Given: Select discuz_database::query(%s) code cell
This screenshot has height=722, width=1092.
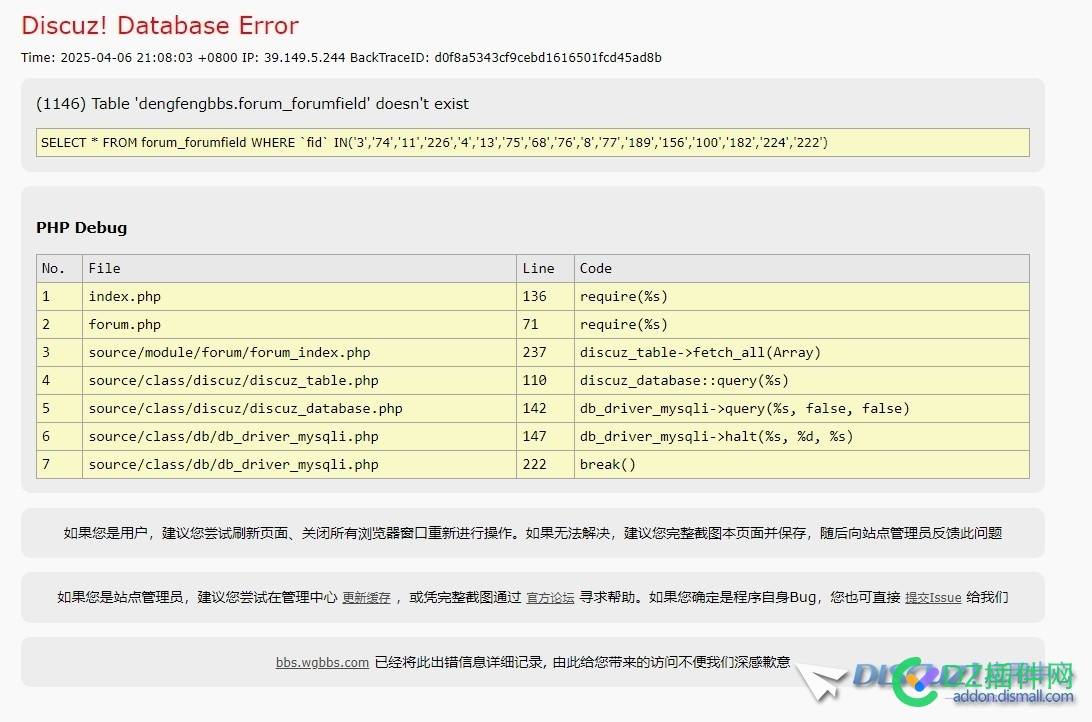Looking at the screenshot, I should click(802, 380).
